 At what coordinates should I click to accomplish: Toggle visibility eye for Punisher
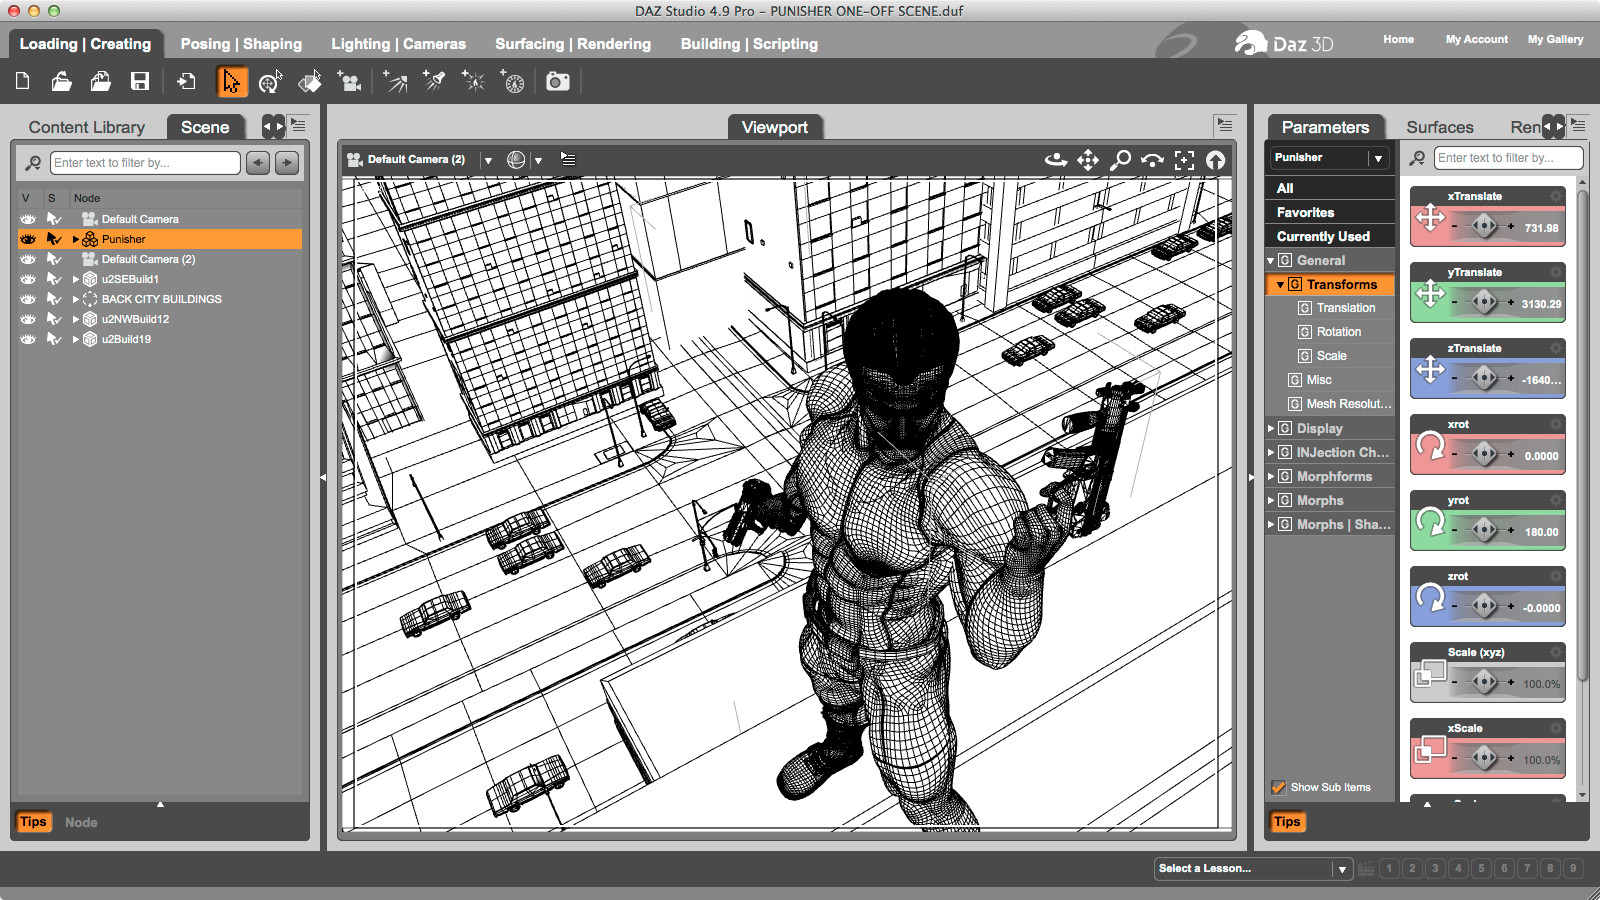click(28, 239)
